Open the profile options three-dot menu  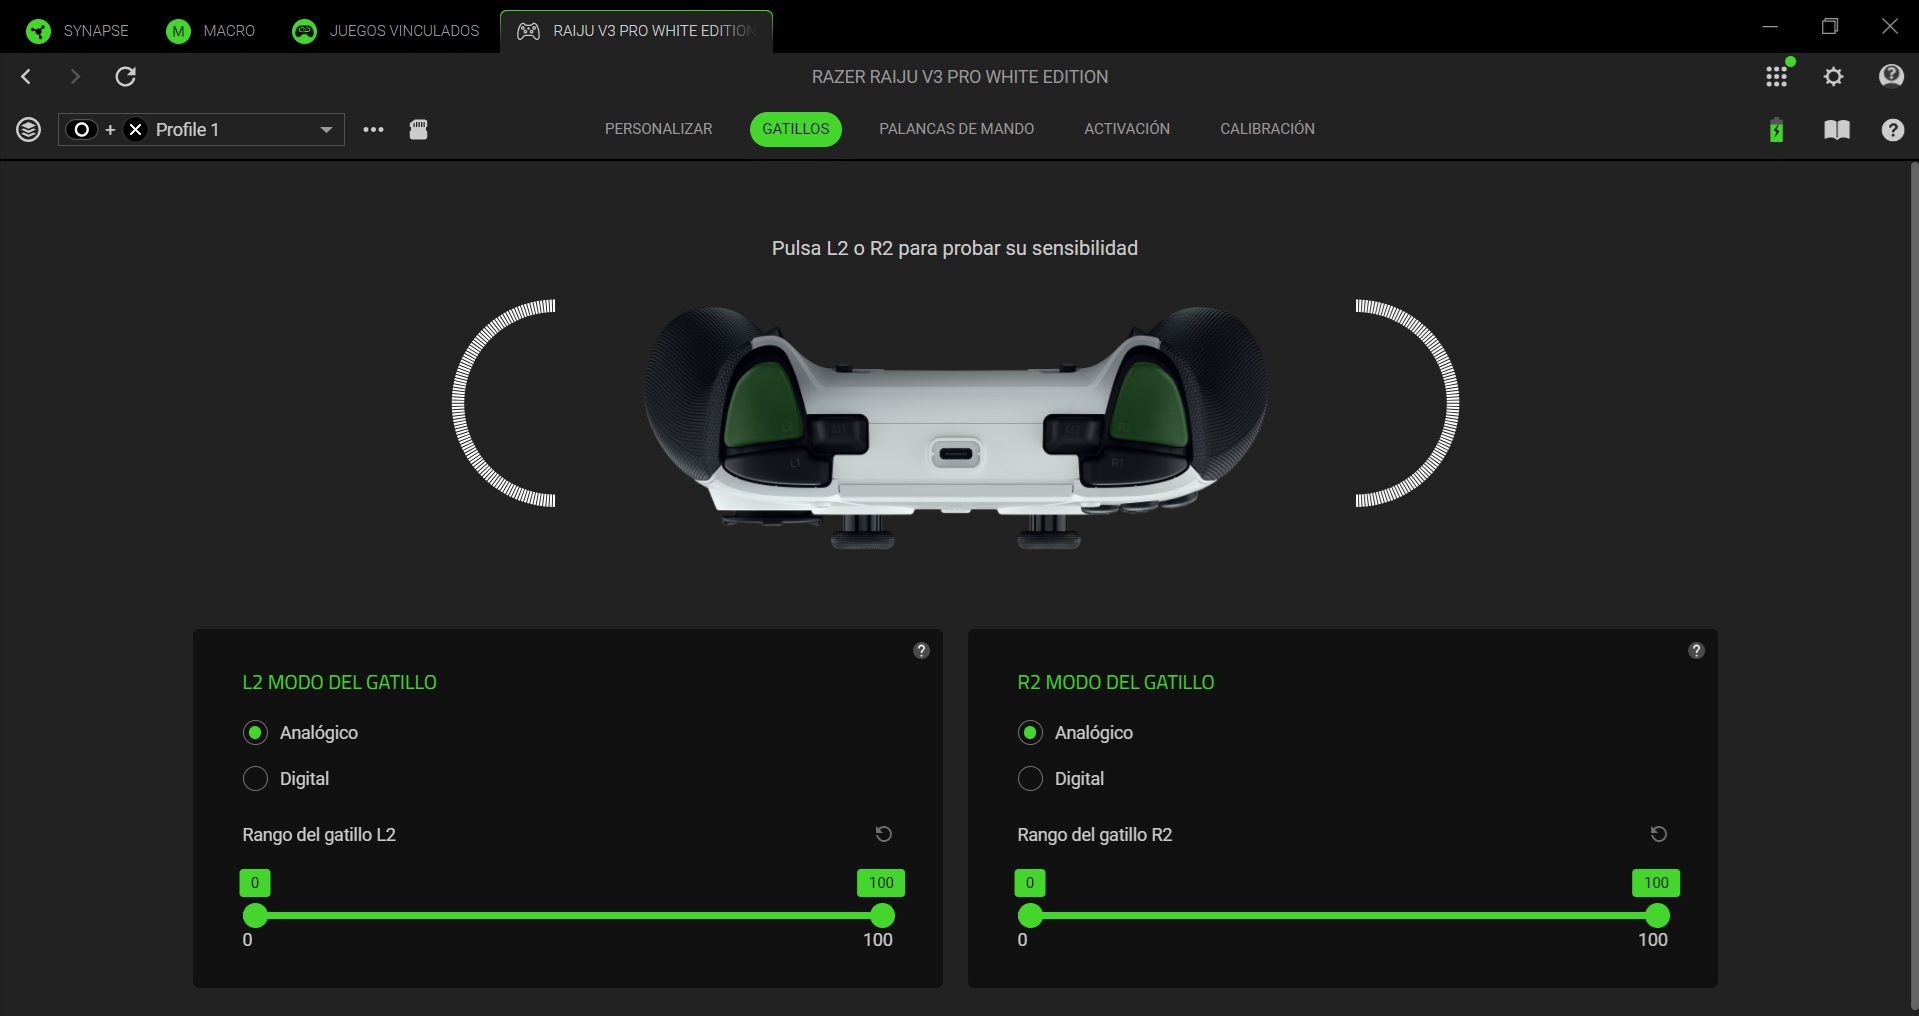point(373,130)
